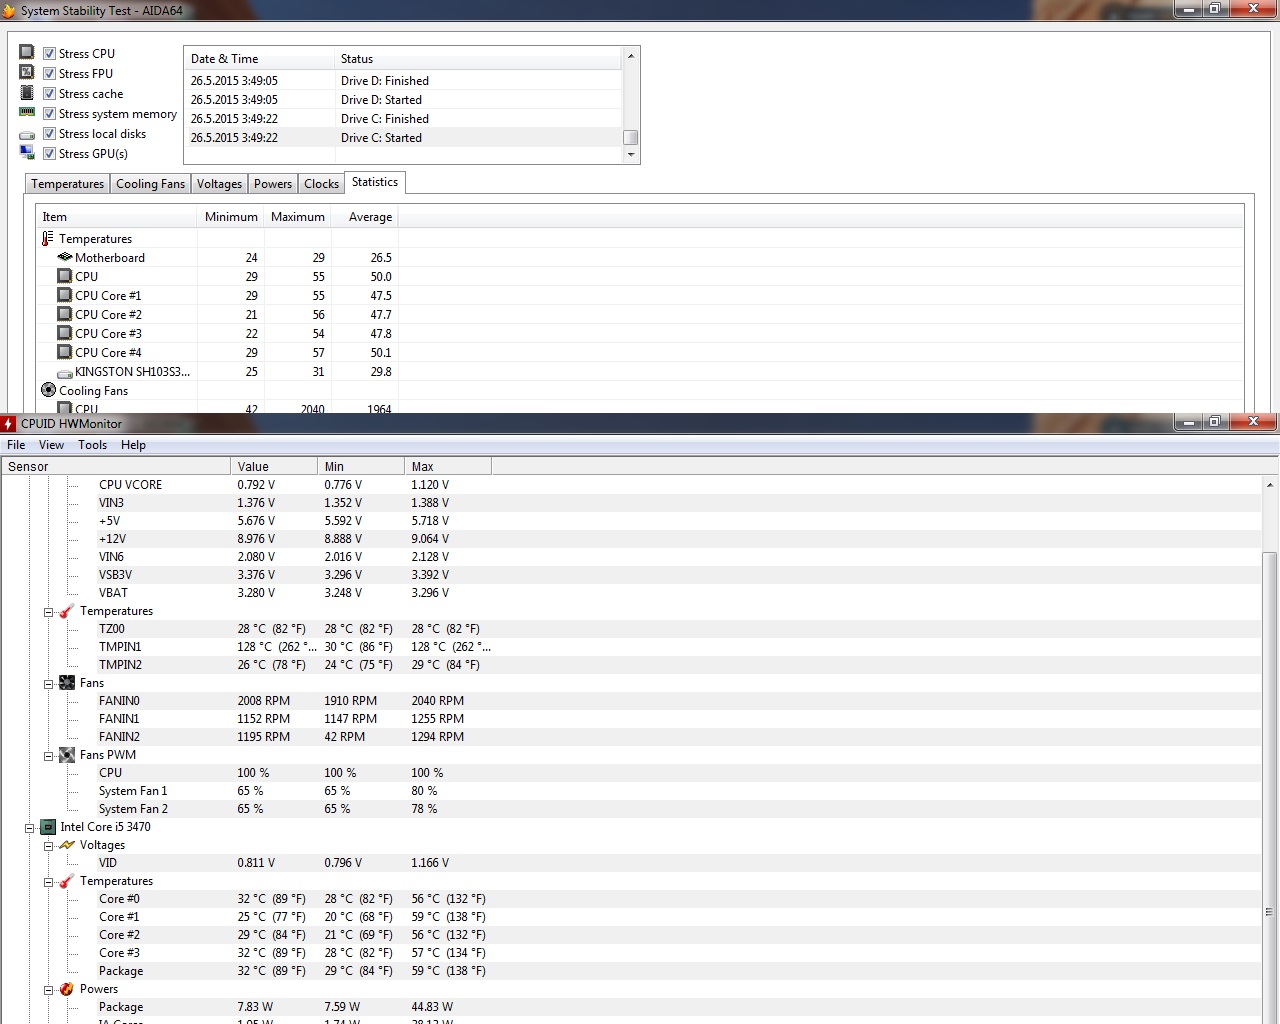1280x1024 pixels.
Task: Uncheck Stress system memory
Action: tap(50, 114)
